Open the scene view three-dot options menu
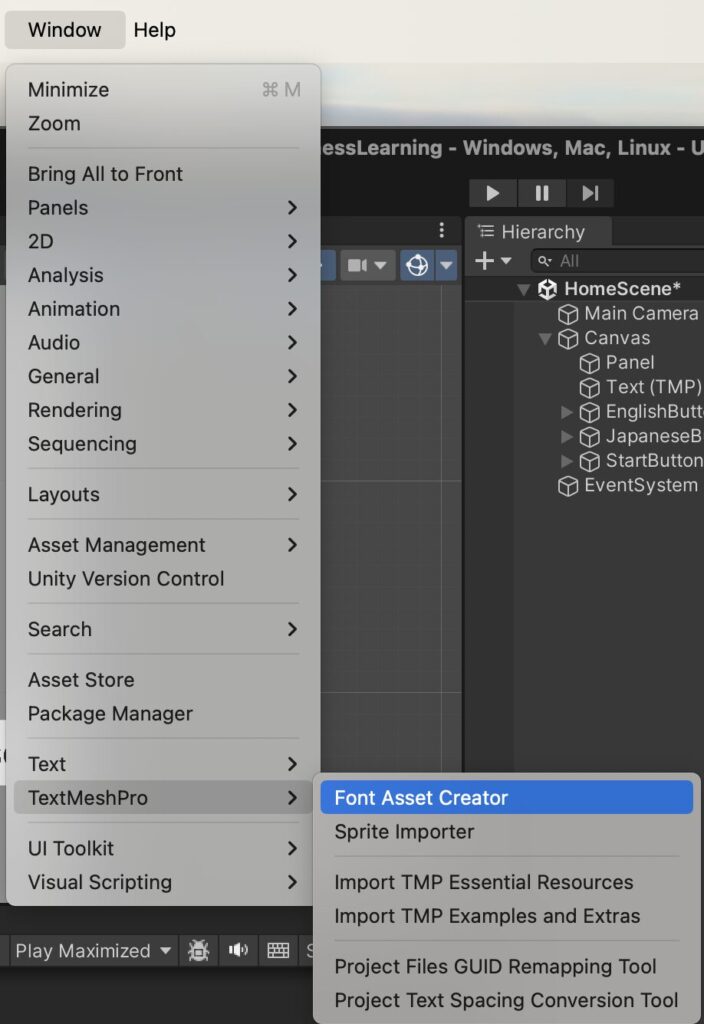 point(441,231)
